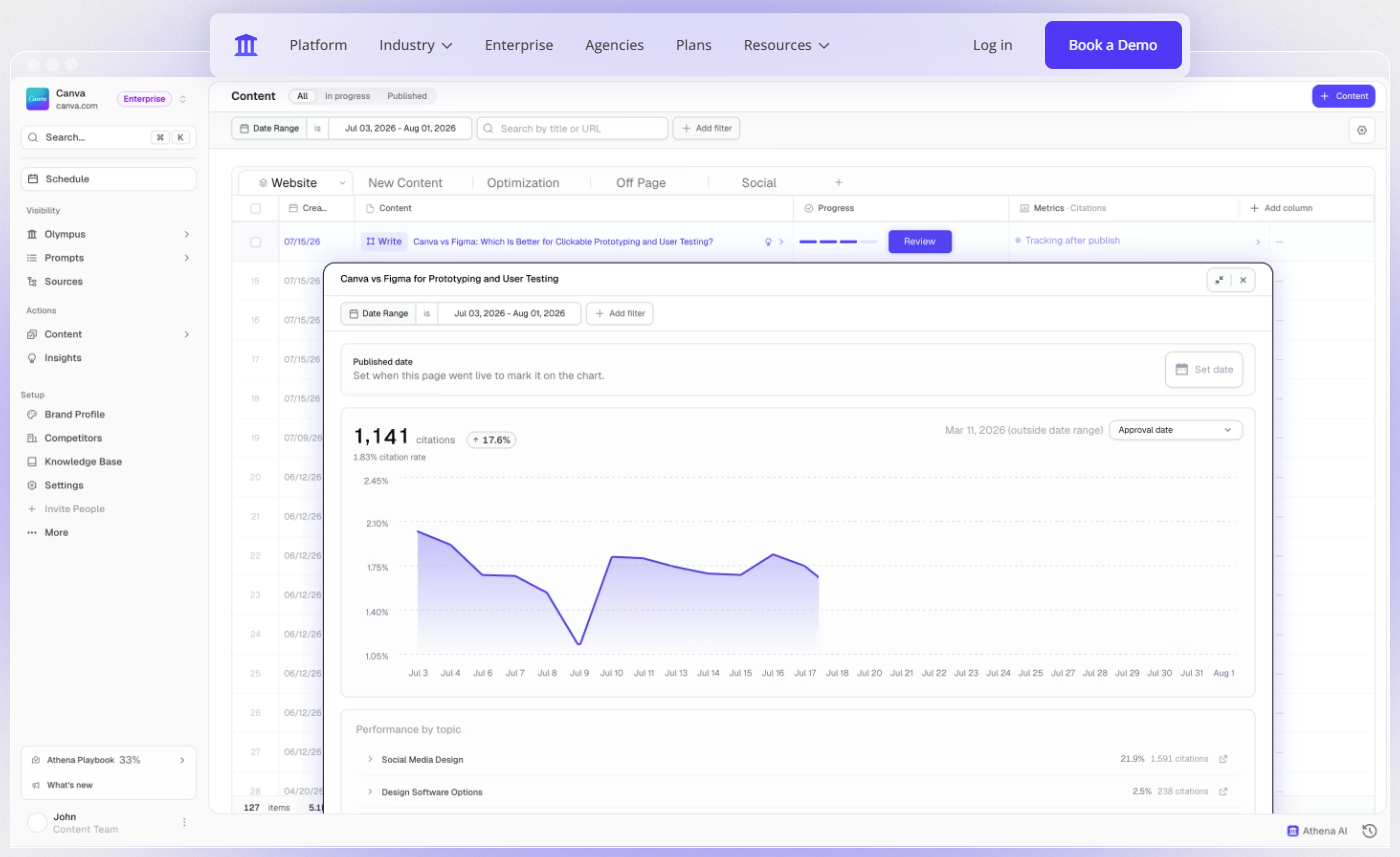Expand the Olympus submenu chevron
This screenshot has width=1400, height=857.
point(186,234)
